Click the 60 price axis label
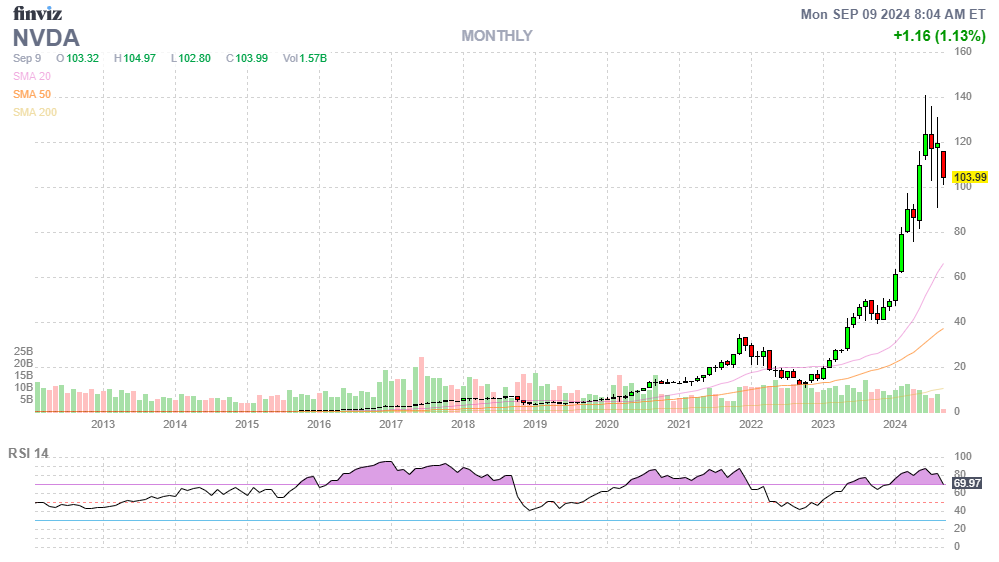 tap(960, 277)
